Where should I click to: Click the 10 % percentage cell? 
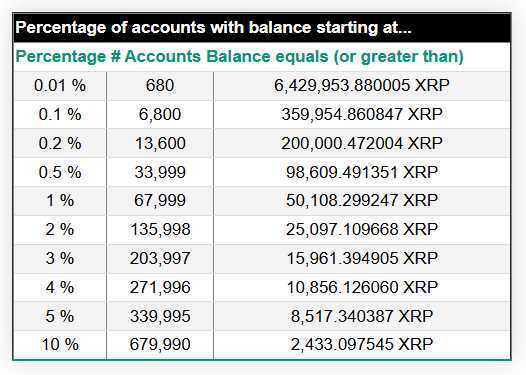[60, 345]
